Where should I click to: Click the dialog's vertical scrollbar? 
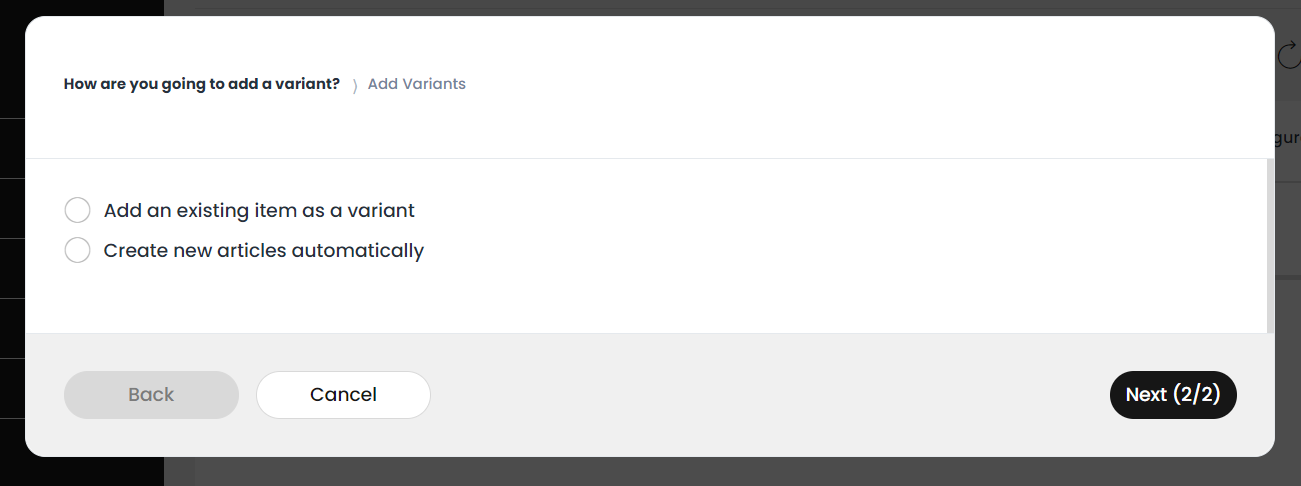click(1270, 246)
